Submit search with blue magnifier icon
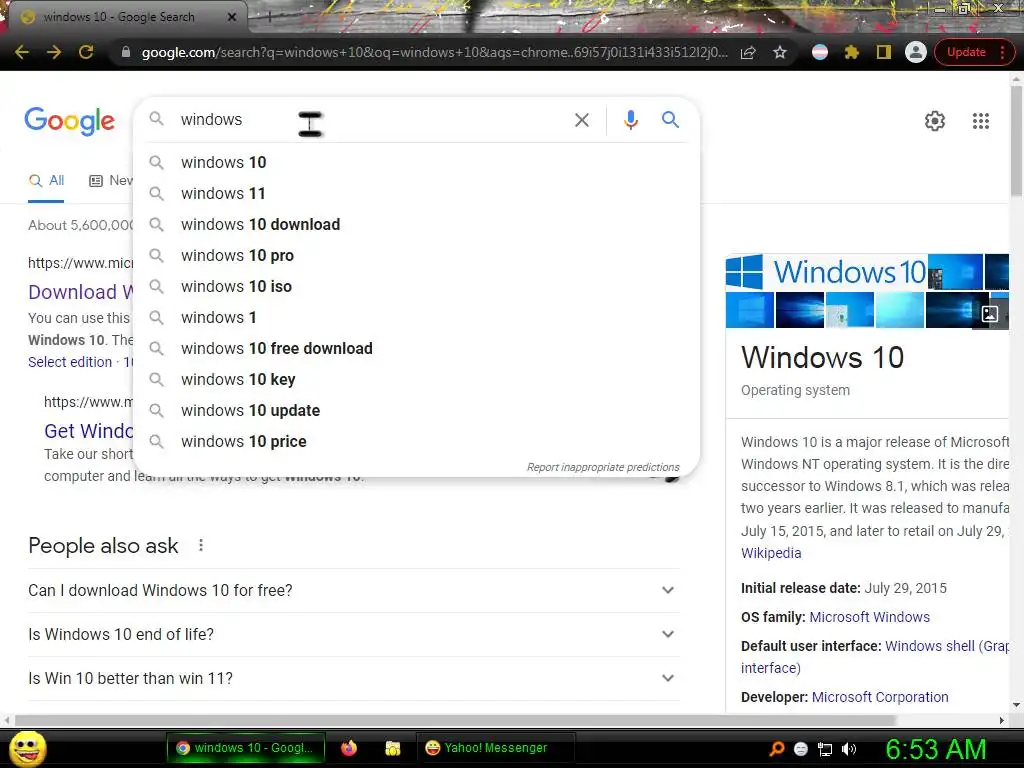 pyautogui.click(x=670, y=120)
